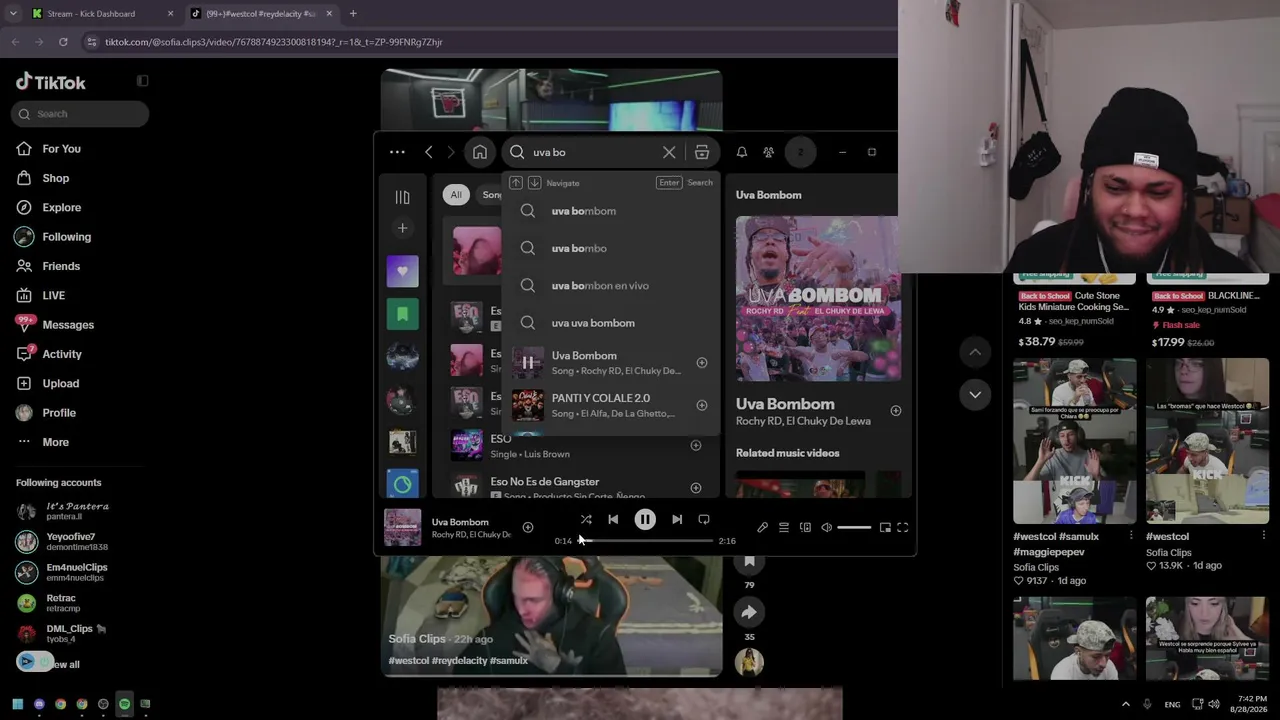Seek within the Spotify progress bar
1280x720 pixels.
646,541
